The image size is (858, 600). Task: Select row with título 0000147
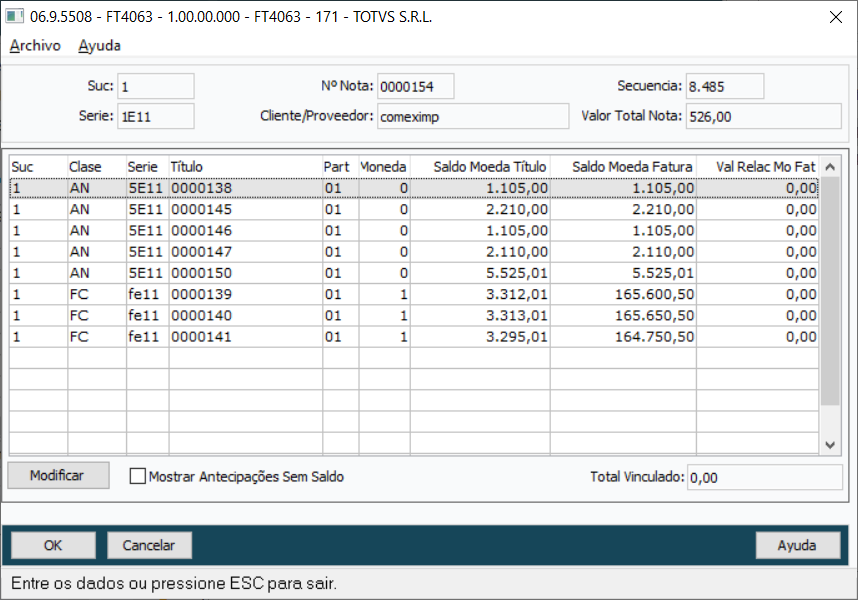(414, 252)
